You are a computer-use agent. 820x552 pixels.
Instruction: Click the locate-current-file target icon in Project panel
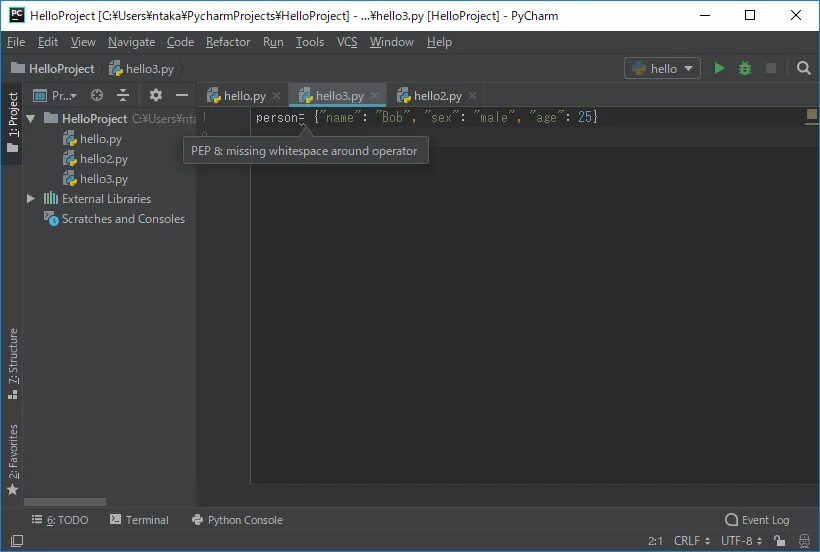[x=97, y=95]
